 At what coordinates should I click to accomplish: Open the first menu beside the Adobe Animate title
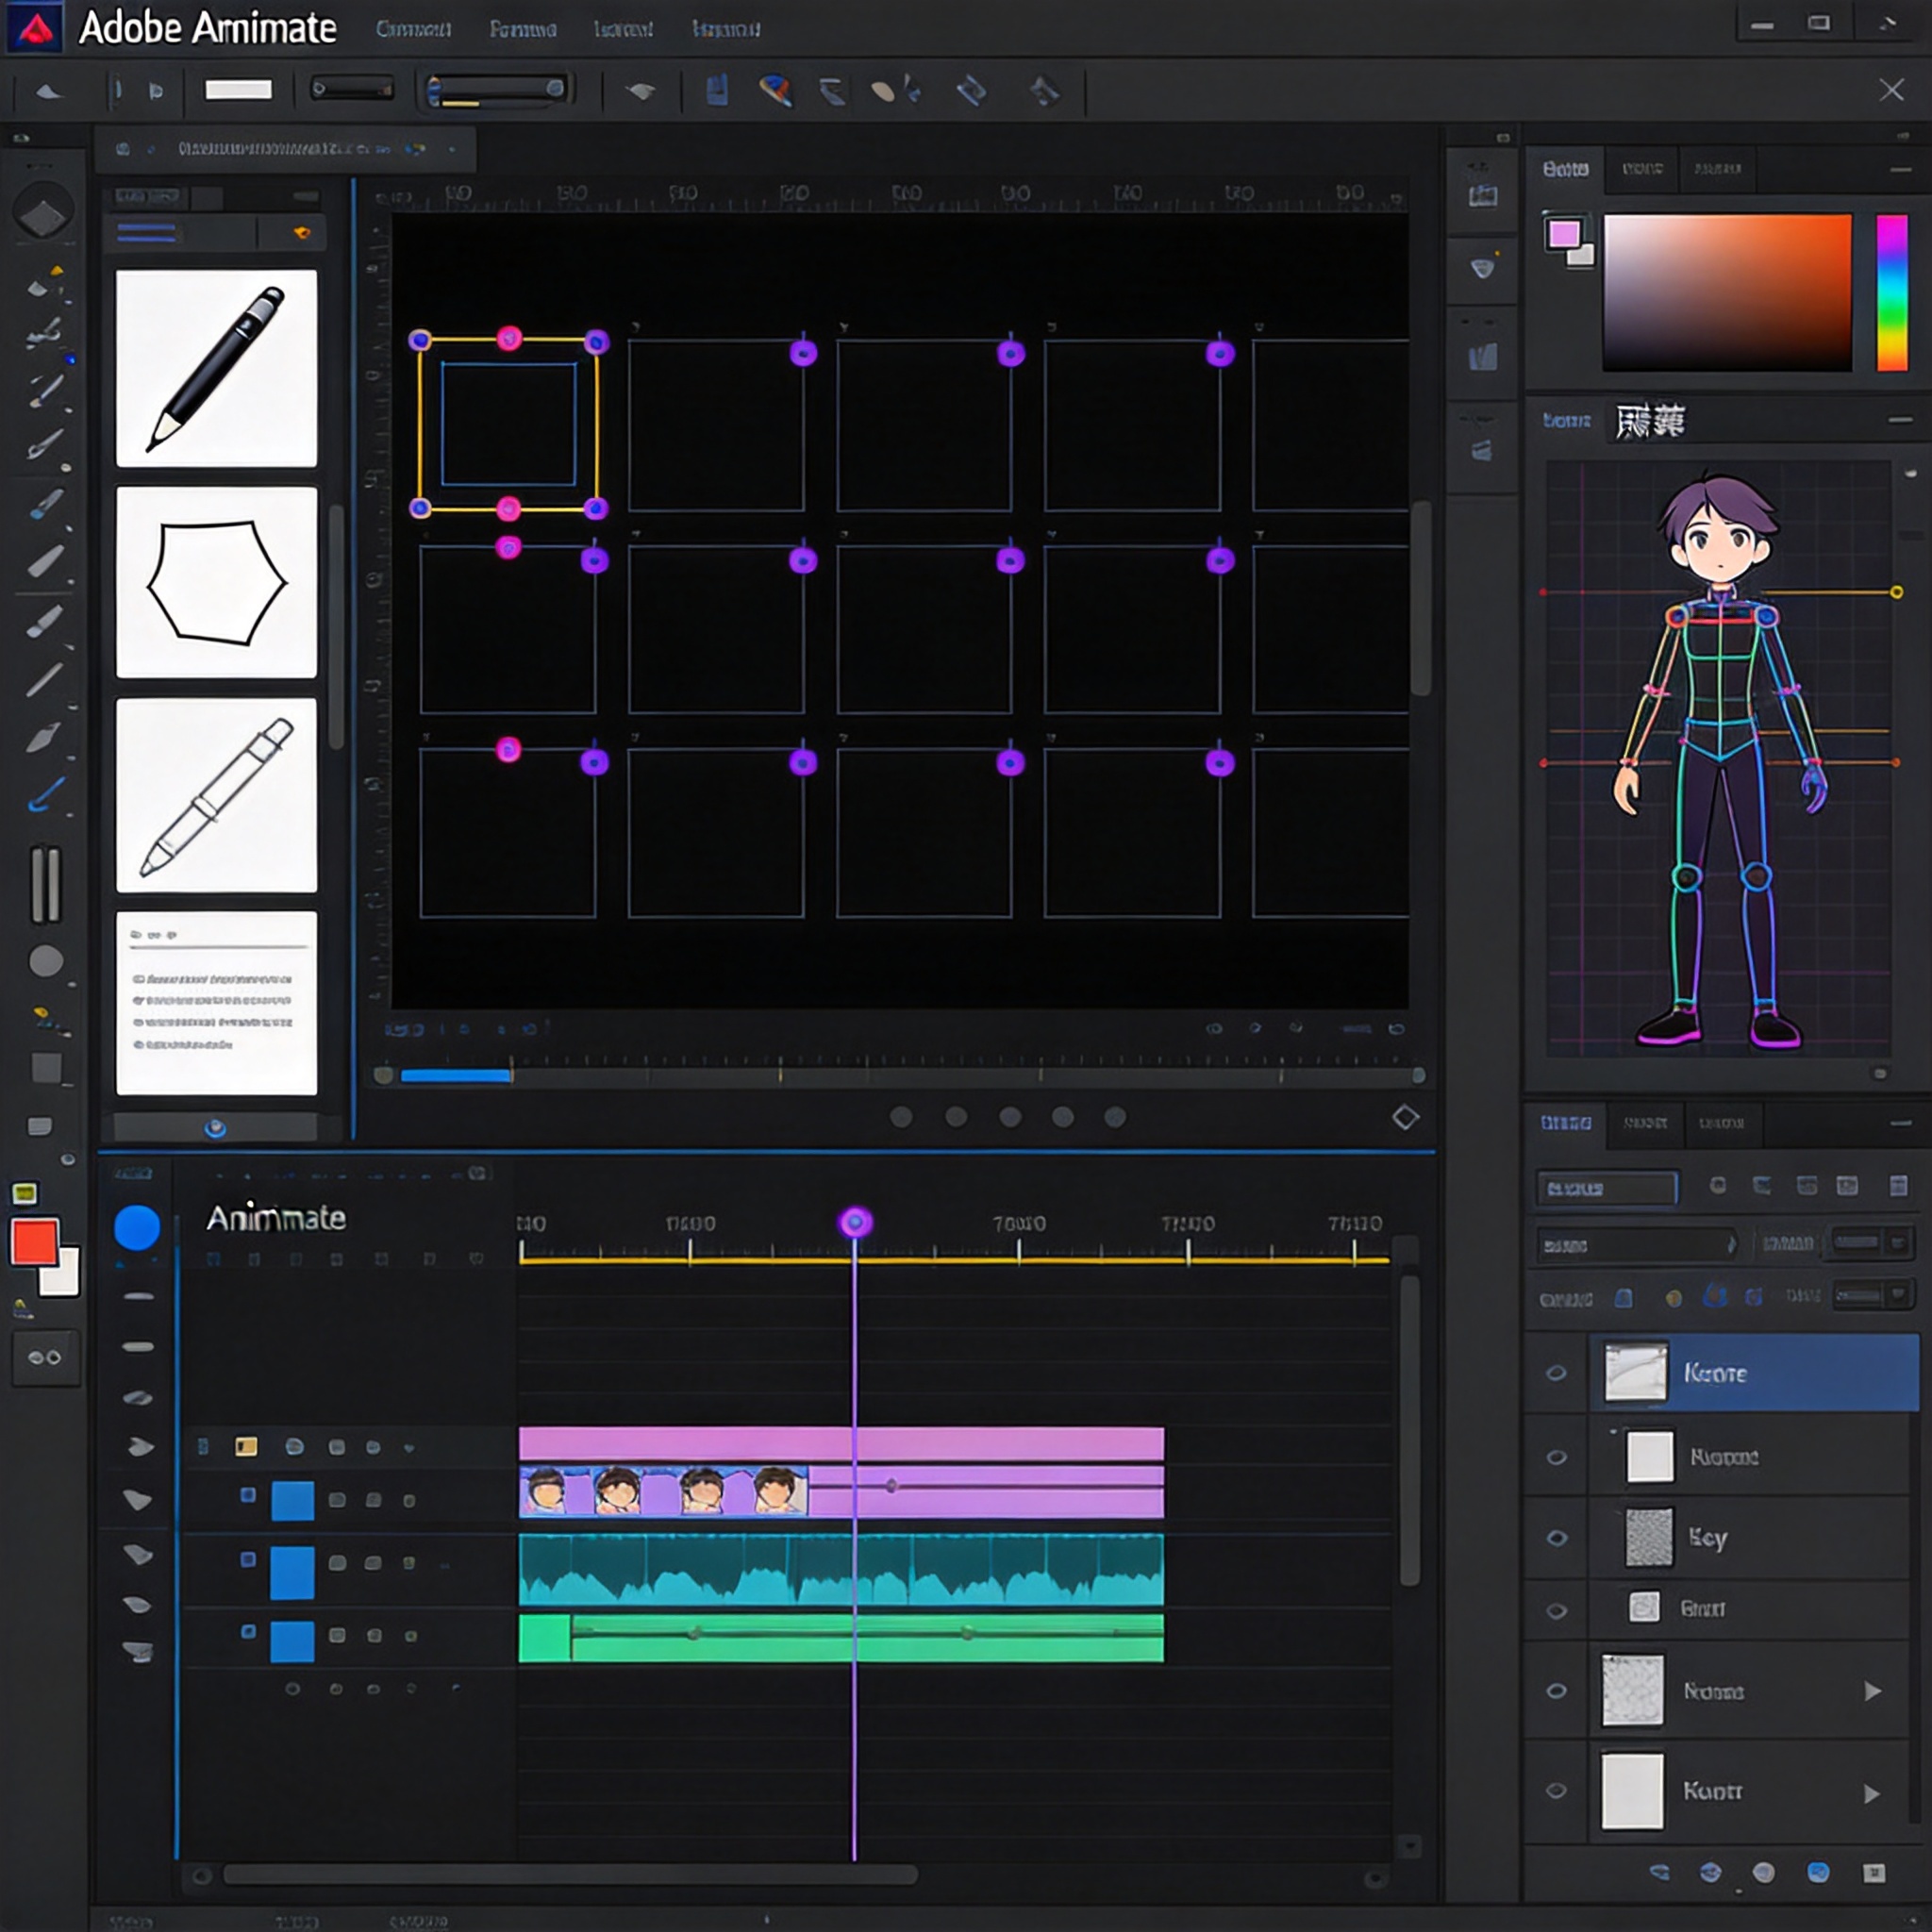(413, 29)
